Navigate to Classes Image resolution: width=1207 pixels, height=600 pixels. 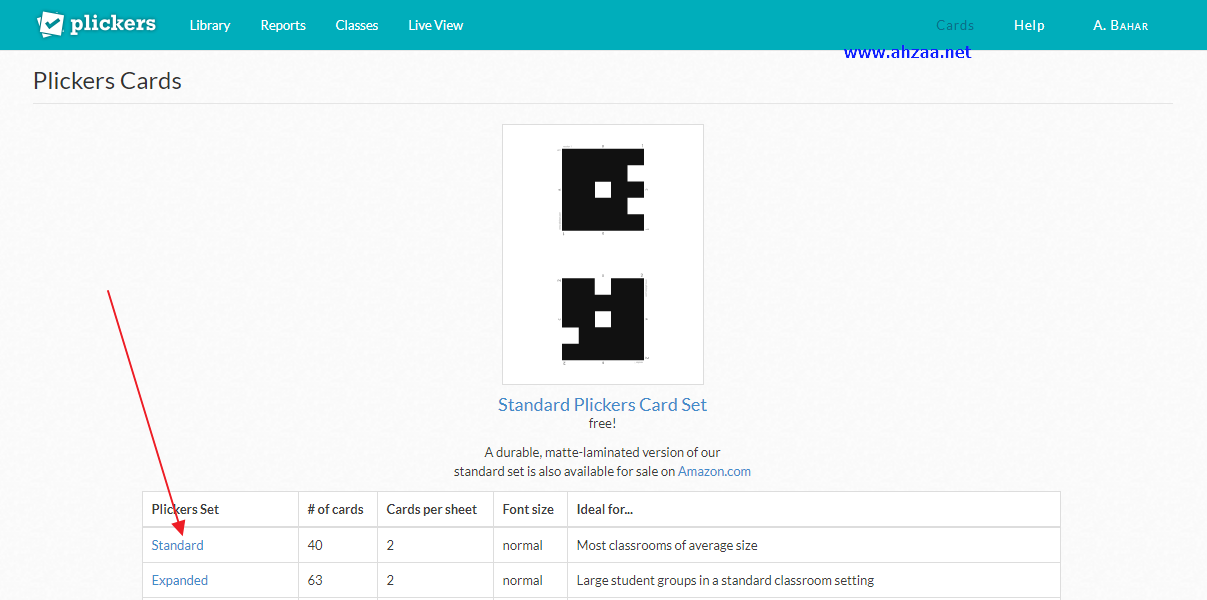coord(356,25)
